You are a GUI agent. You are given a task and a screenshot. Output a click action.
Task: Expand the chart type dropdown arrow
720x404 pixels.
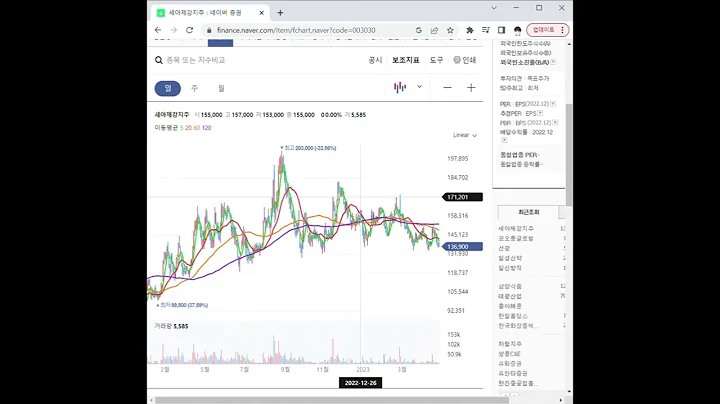click(x=419, y=87)
